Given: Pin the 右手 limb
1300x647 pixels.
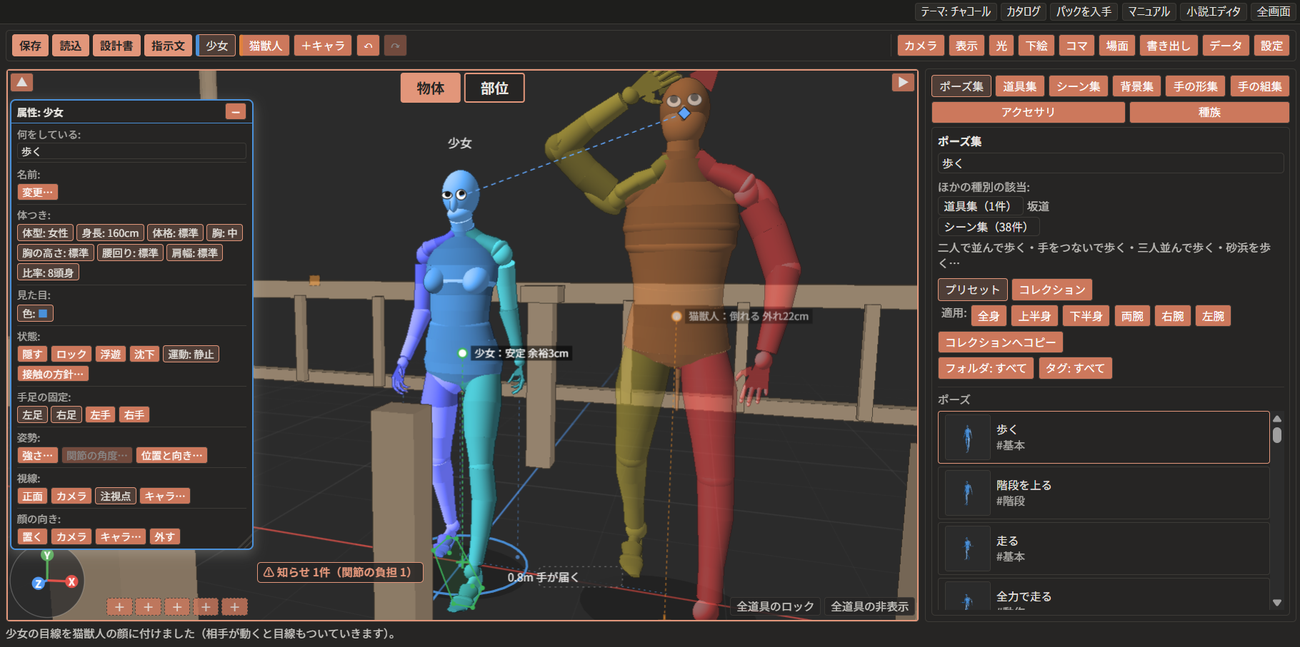Looking at the screenshot, I should [x=133, y=415].
